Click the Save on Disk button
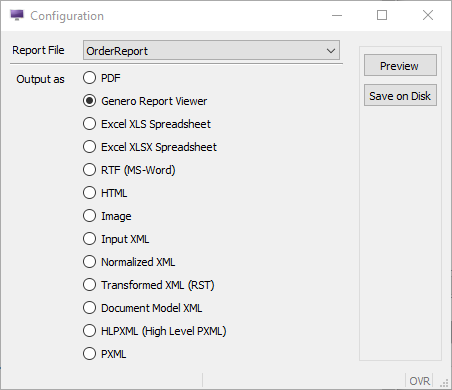452x390 pixels. pyautogui.click(x=400, y=95)
